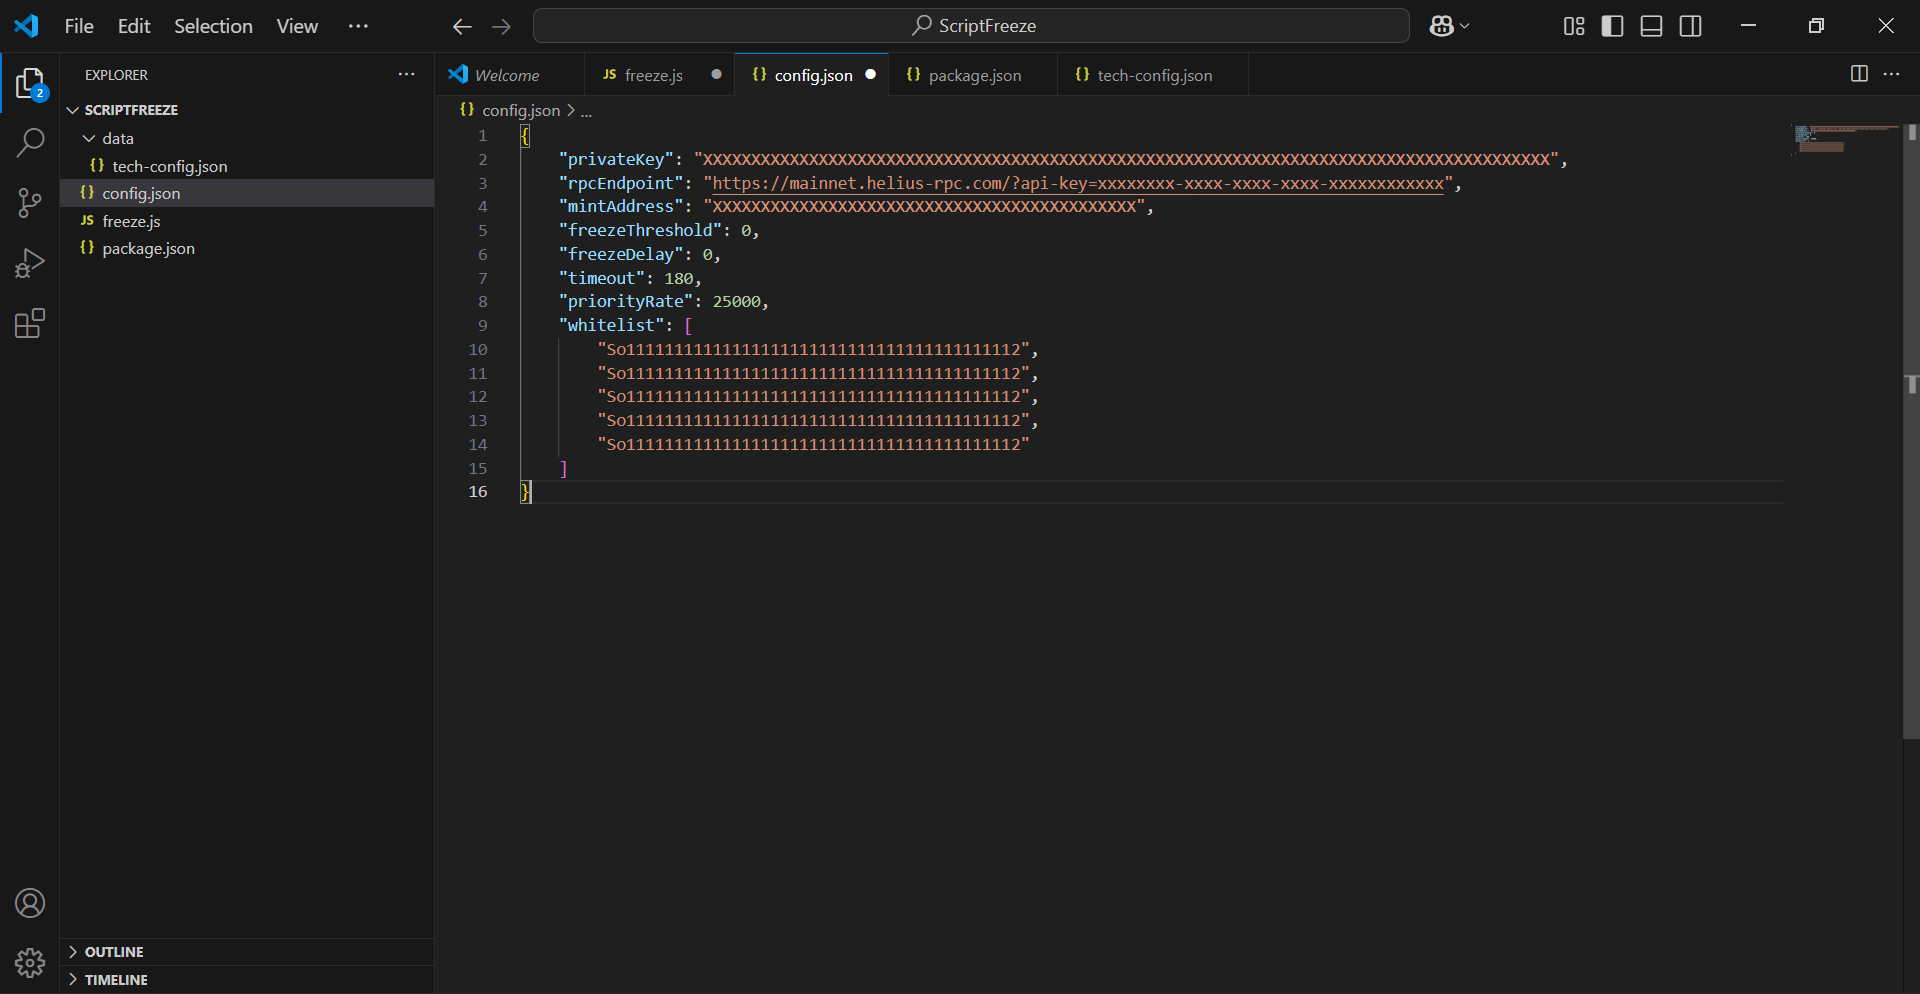Click the ScriptFreeze search command center
1920x994 pixels.
pyautogui.click(x=971, y=26)
